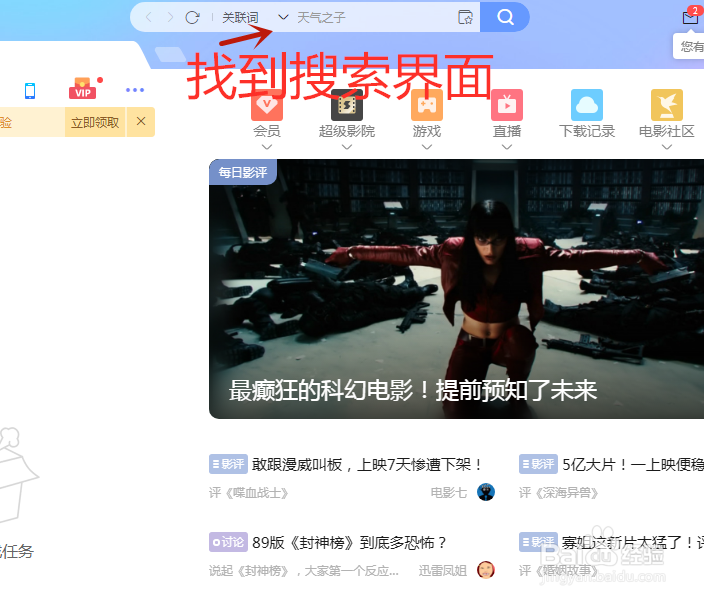Viewport: 704px width, 601px height.
Task: Open article 敢跟漫威叫板，上映7天惨遭下架！
Action: coord(367,465)
